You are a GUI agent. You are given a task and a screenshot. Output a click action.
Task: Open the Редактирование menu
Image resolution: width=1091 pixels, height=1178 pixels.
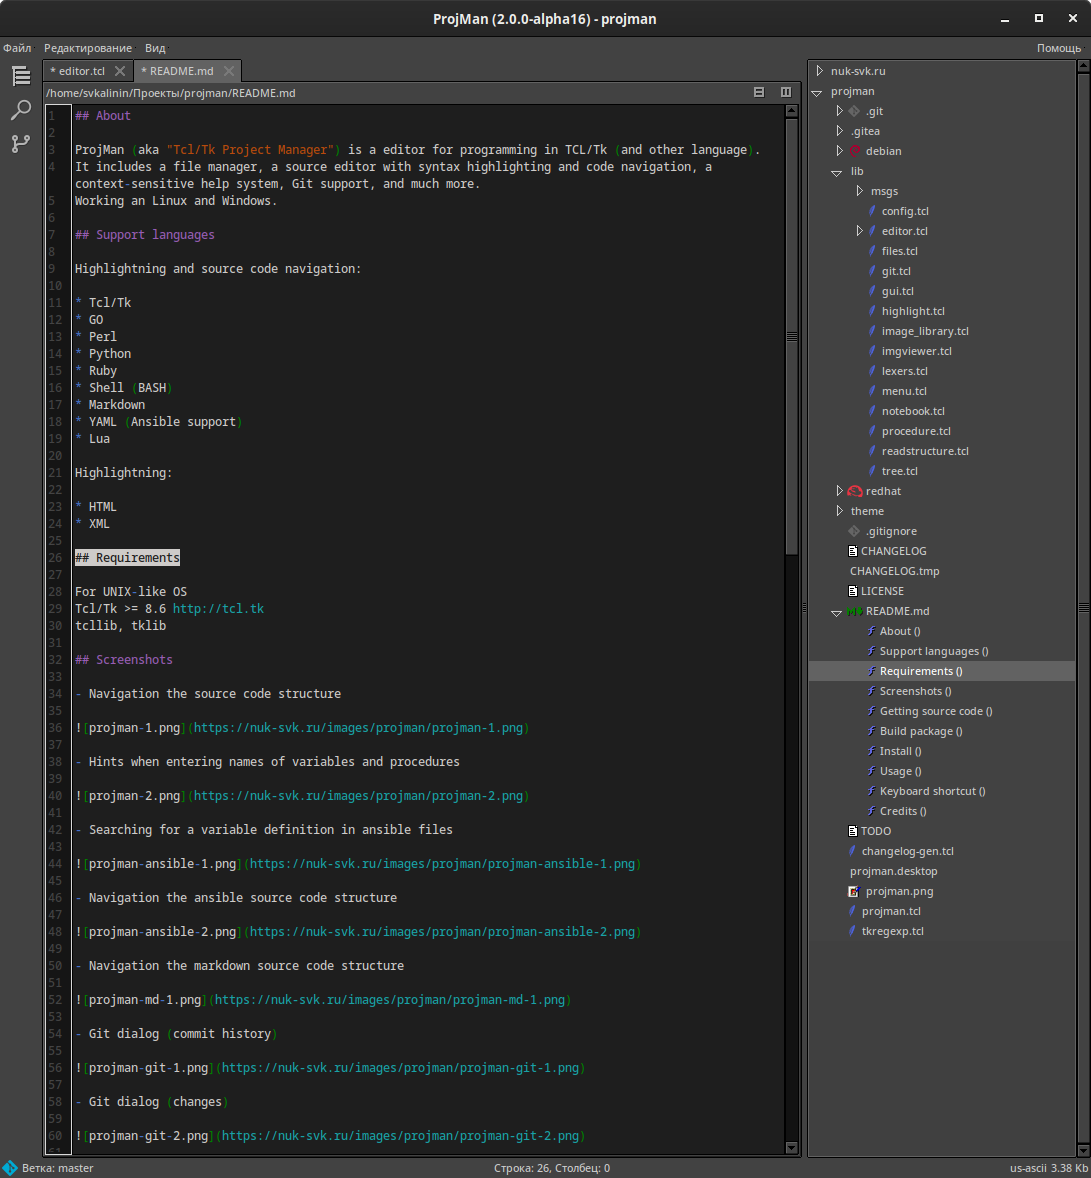[x=88, y=48]
